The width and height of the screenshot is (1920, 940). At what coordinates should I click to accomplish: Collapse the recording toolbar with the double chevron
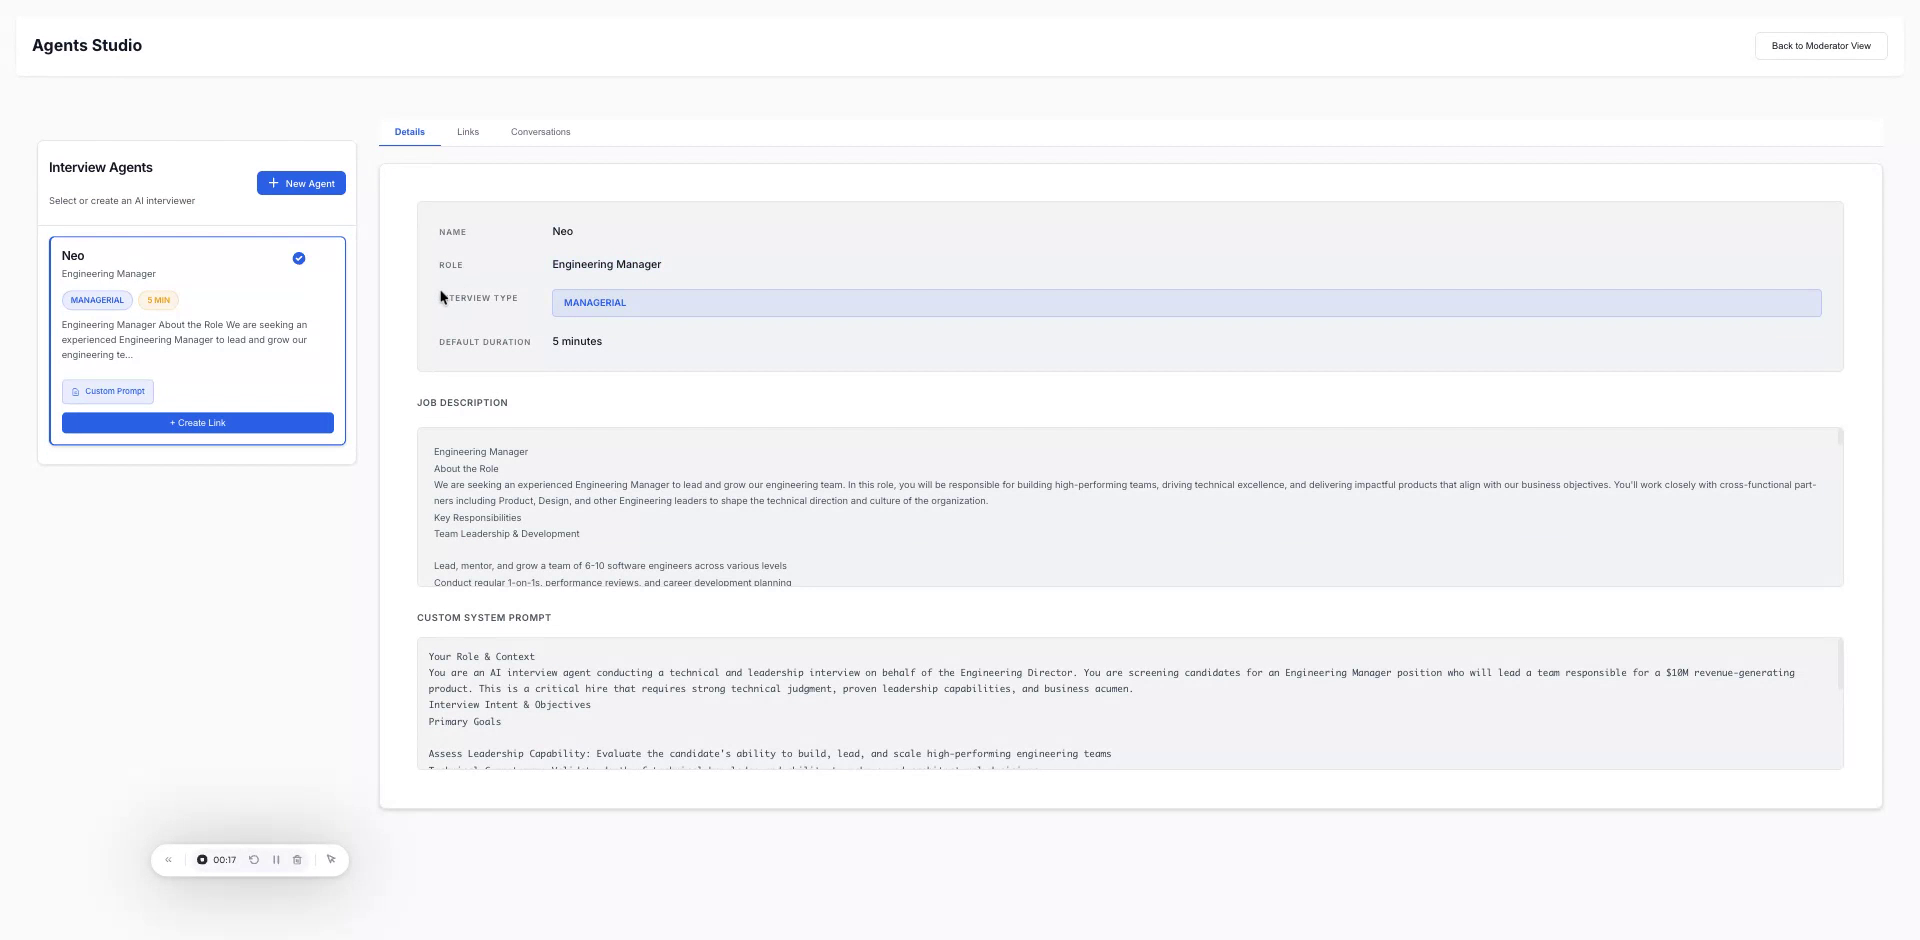pos(168,859)
